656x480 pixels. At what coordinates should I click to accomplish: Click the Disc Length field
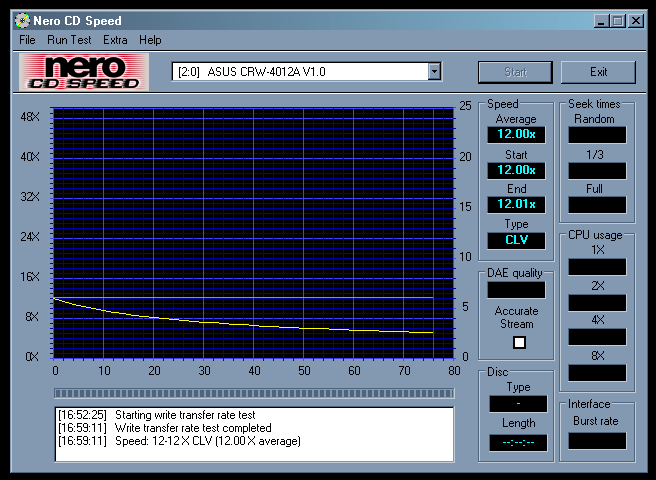coord(518,443)
